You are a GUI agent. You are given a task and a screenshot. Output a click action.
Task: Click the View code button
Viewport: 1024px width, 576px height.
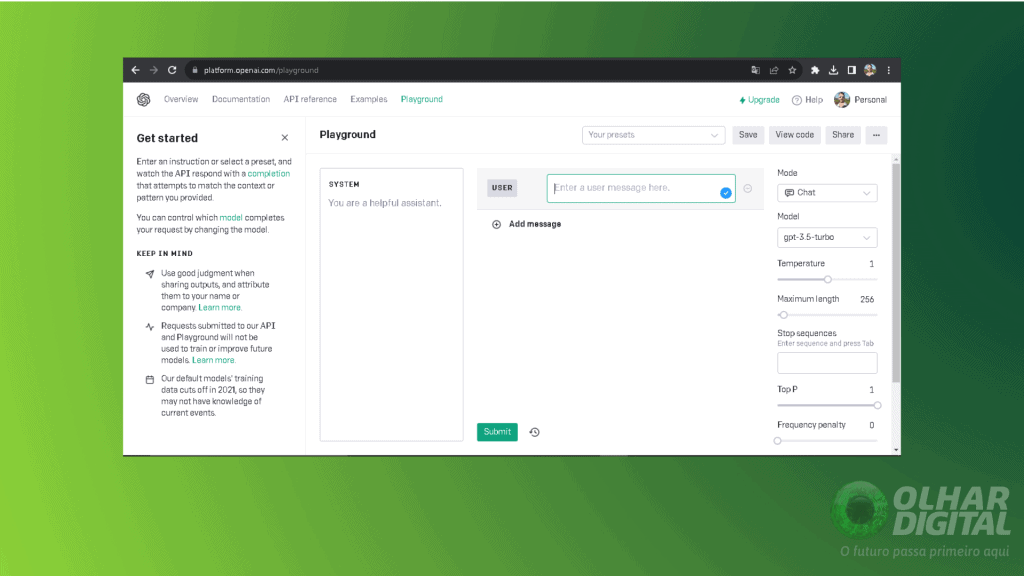click(x=794, y=134)
